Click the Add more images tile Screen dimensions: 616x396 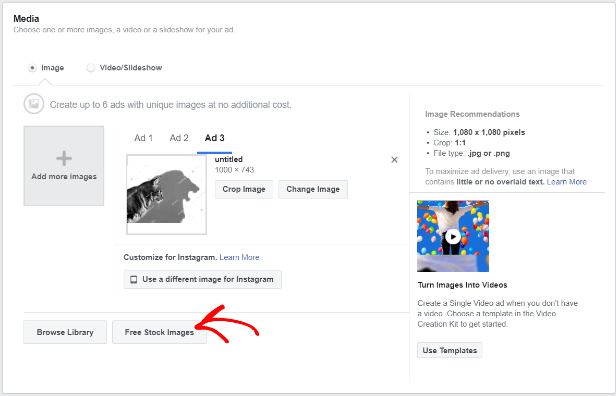(64, 166)
